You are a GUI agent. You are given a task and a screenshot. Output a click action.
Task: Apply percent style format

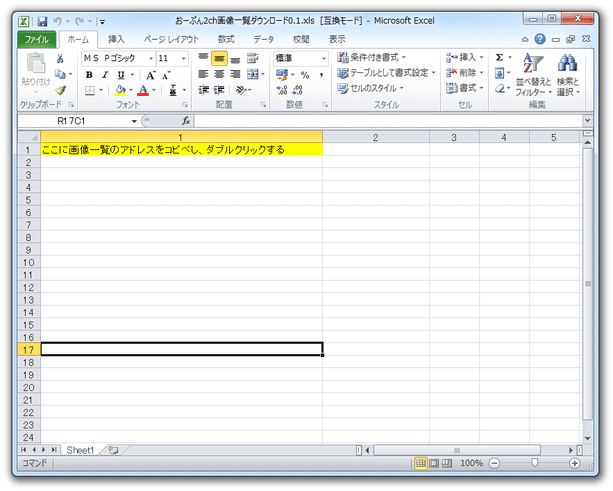(305, 75)
